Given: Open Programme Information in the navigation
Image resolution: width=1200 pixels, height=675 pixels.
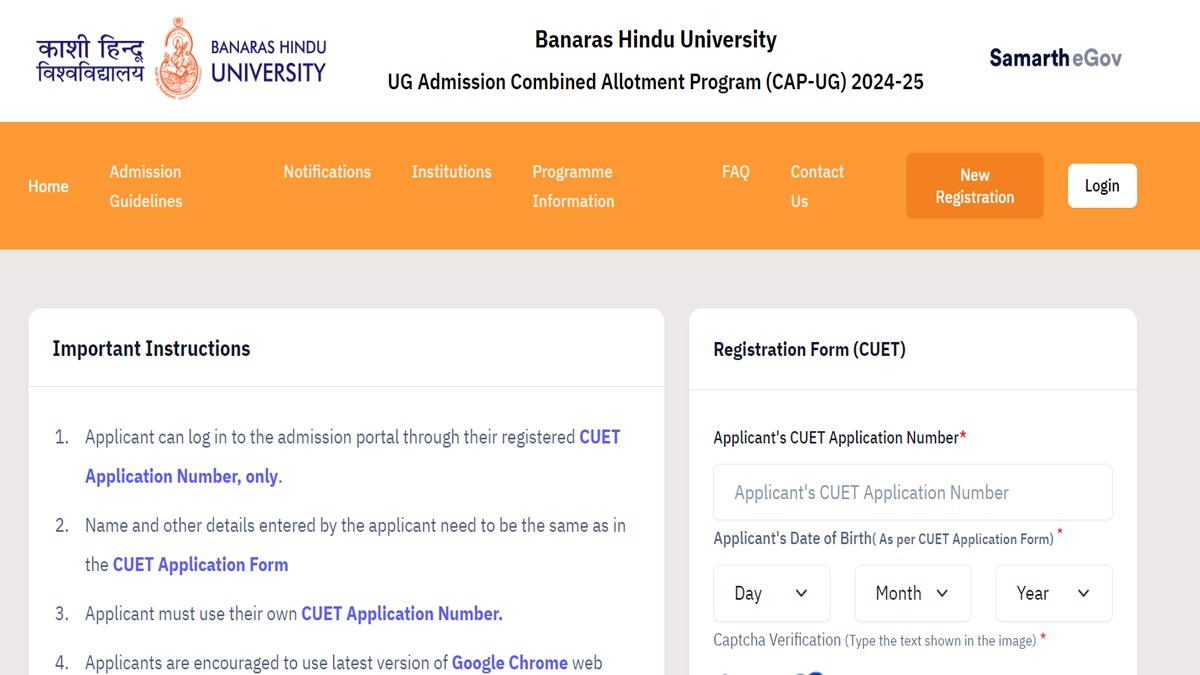Looking at the screenshot, I should coord(573,186).
